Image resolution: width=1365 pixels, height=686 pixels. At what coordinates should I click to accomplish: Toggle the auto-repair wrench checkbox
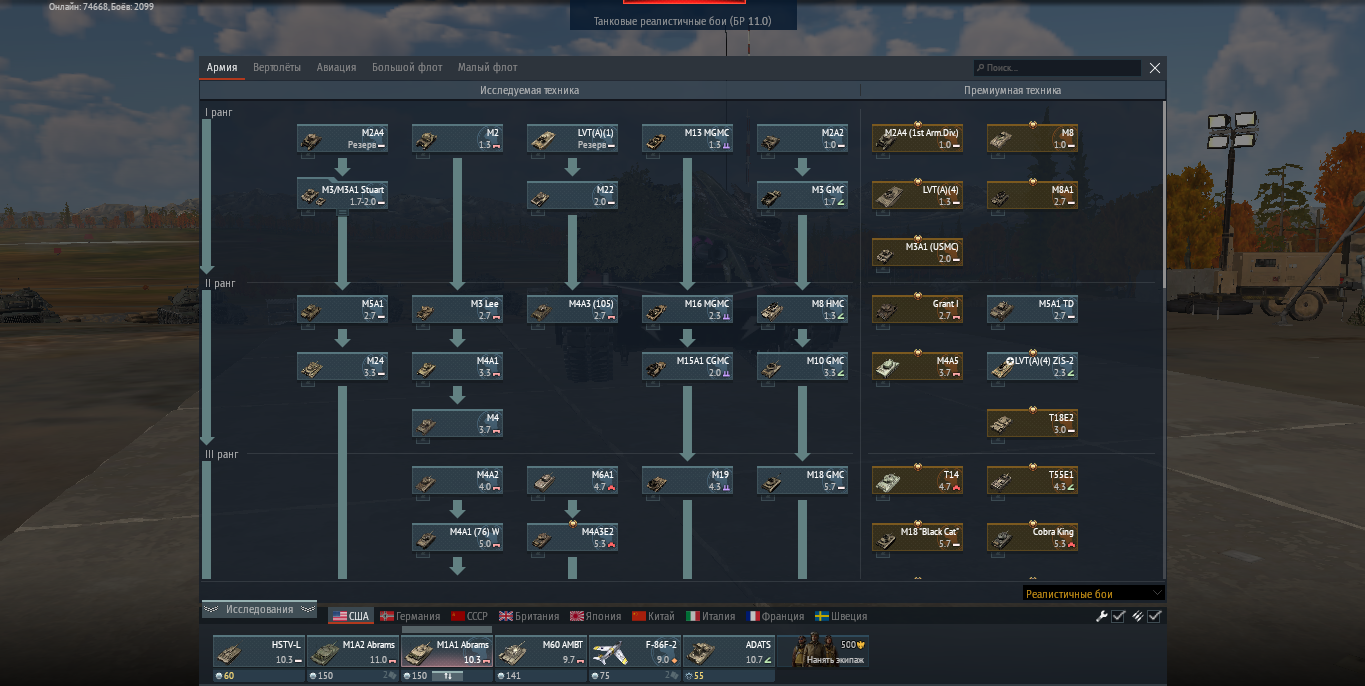[1119, 616]
